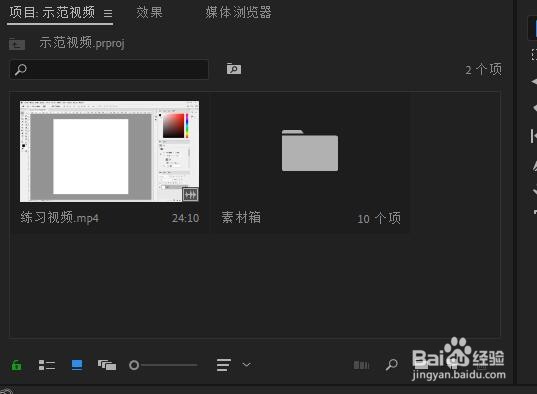Image resolution: width=537 pixels, height=394 pixels.
Task: Click the thumbnail zoom slider handle
Action: click(134, 365)
